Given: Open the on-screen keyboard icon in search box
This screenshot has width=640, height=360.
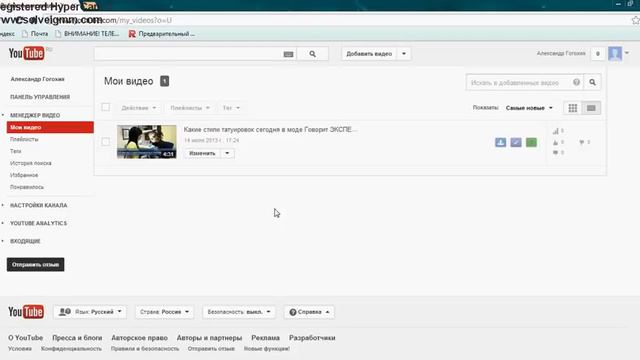Looking at the screenshot, I should coord(288,54).
